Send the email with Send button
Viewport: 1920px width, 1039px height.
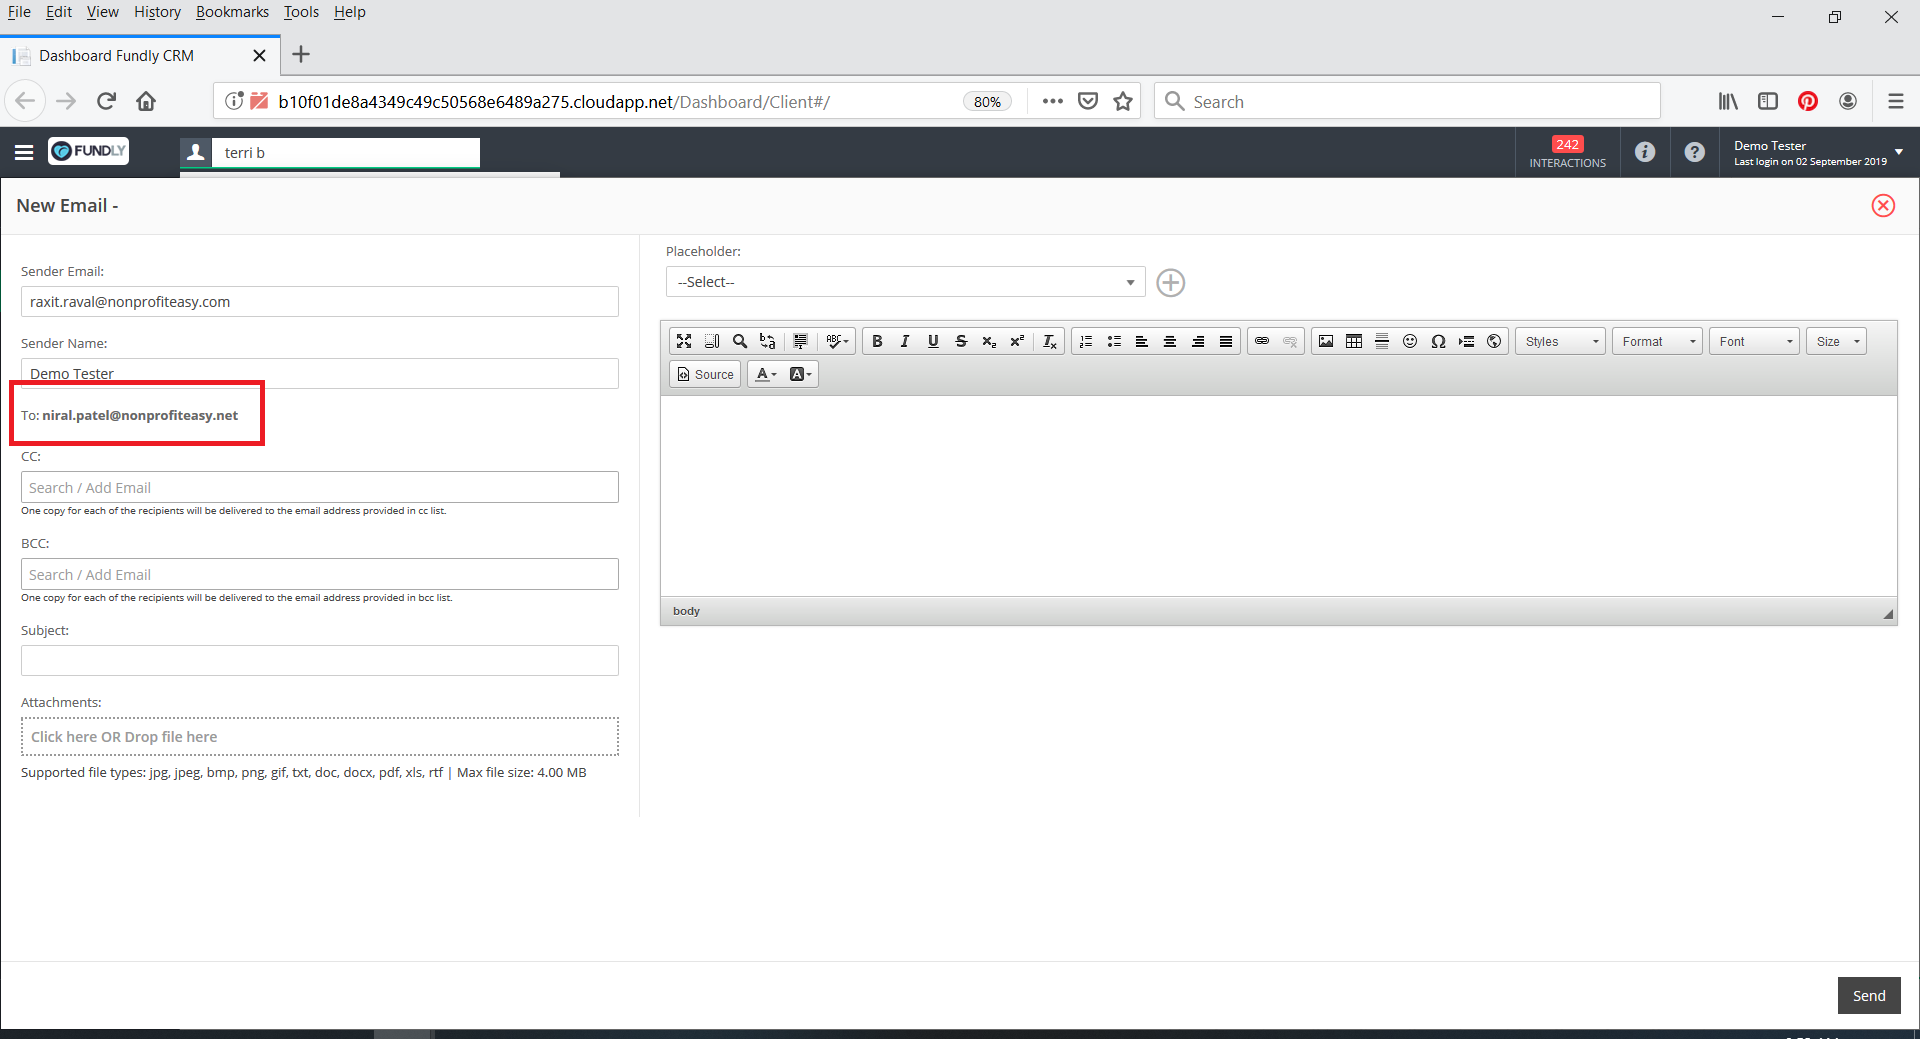[1868, 995]
